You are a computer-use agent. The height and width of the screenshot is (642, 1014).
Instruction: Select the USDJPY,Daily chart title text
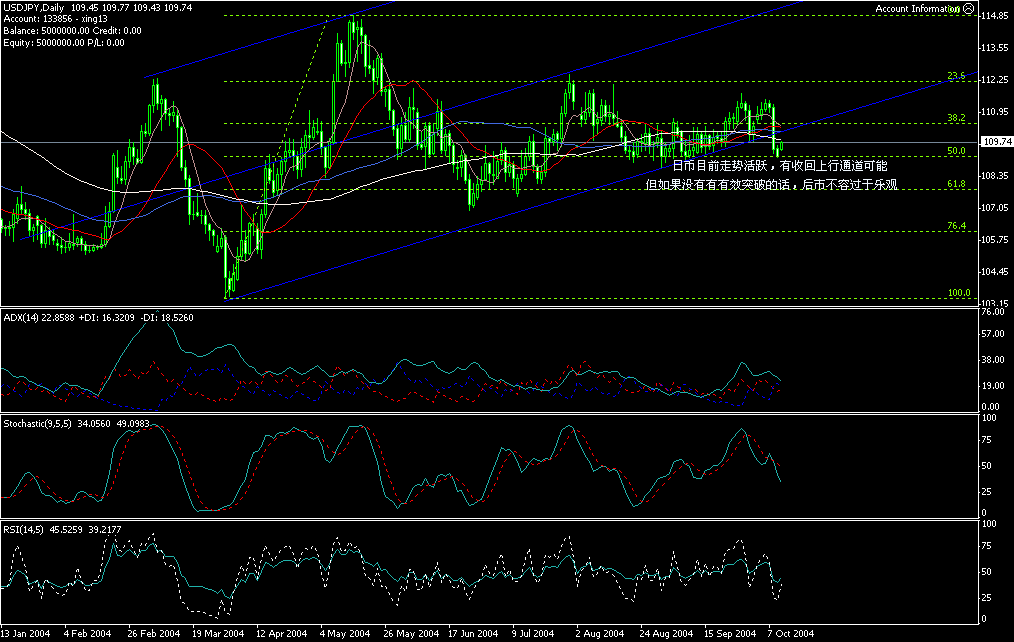click(x=34, y=8)
